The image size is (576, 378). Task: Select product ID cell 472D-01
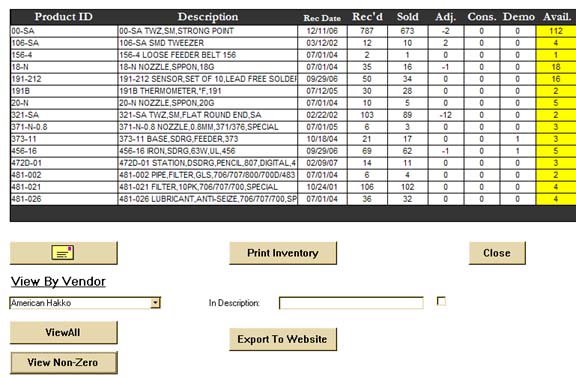click(64, 163)
